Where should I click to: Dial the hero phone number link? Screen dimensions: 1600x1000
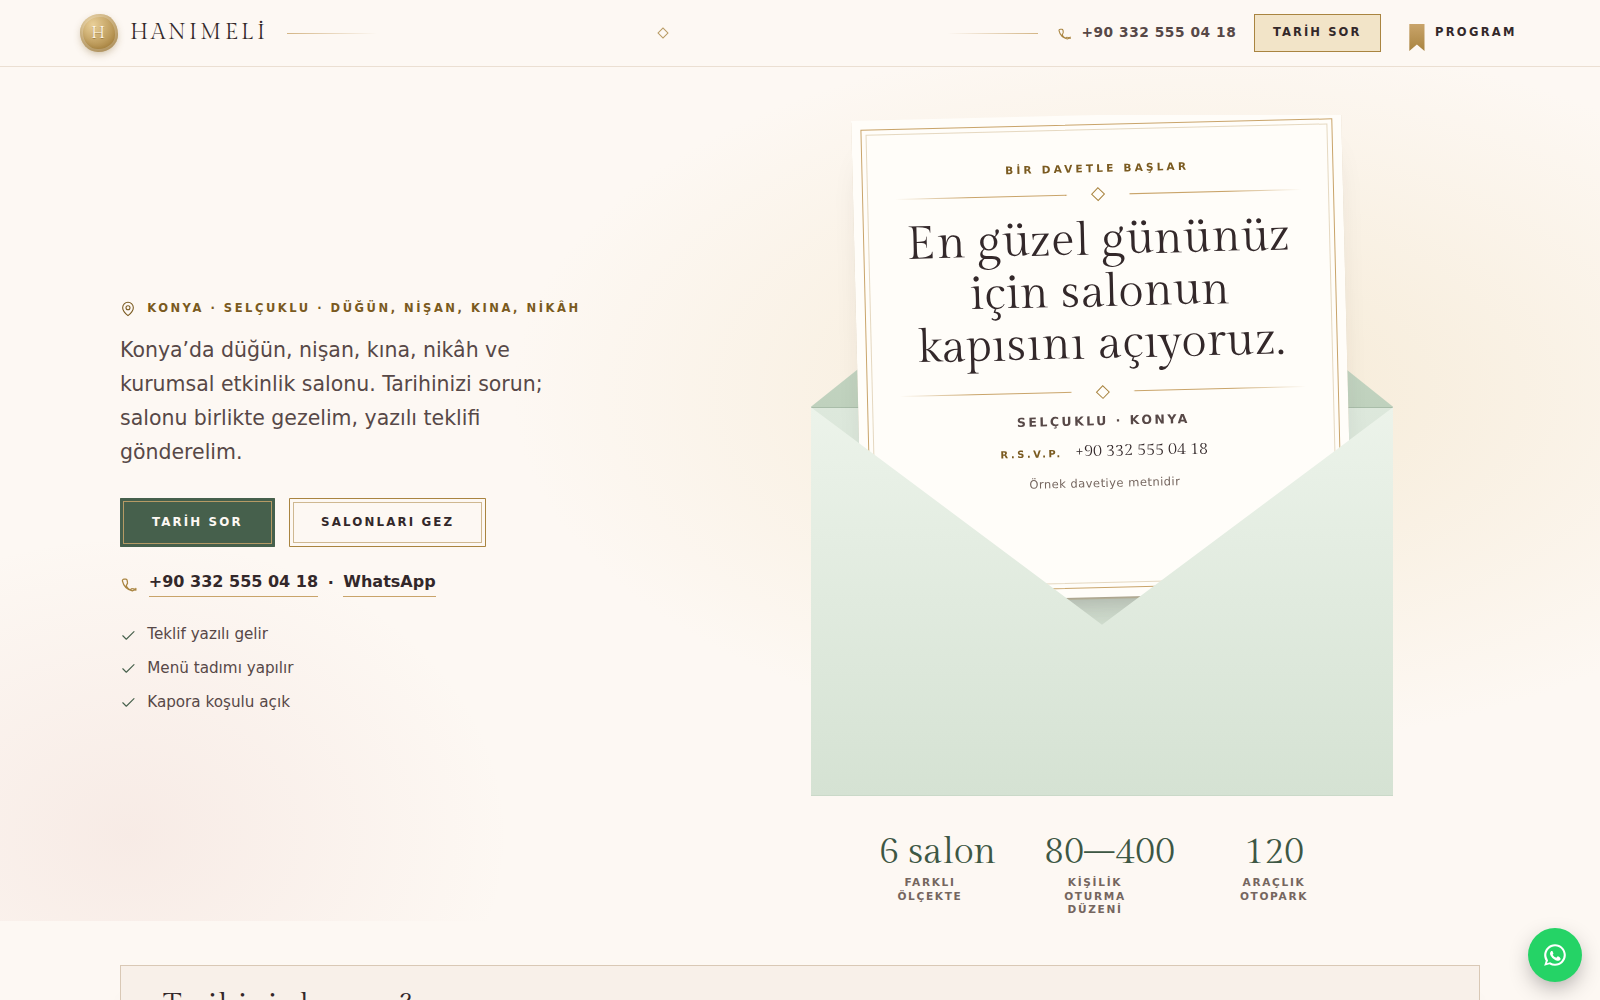point(233,582)
